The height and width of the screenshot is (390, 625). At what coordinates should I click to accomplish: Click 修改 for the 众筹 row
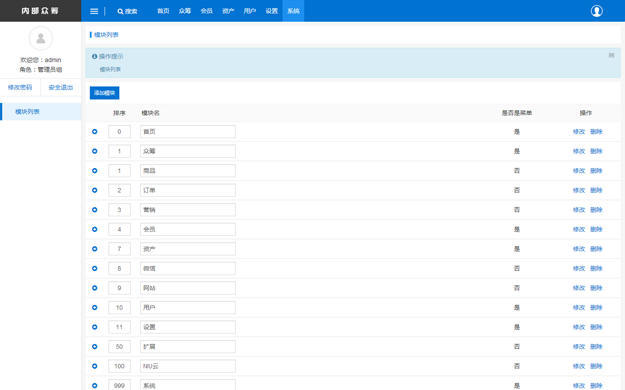point(579,151)
